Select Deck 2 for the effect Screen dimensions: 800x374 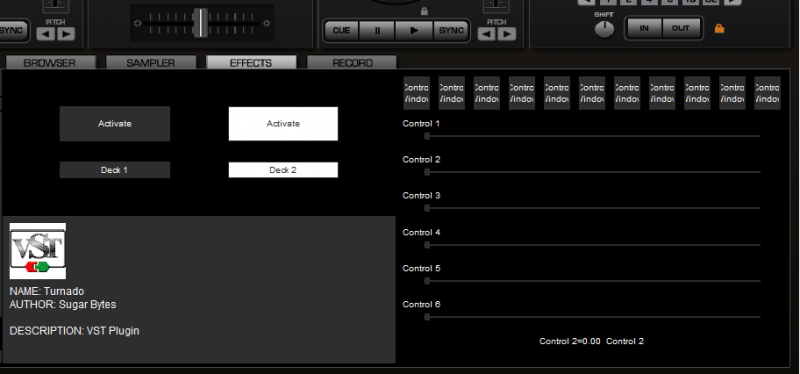click(283, 170)
